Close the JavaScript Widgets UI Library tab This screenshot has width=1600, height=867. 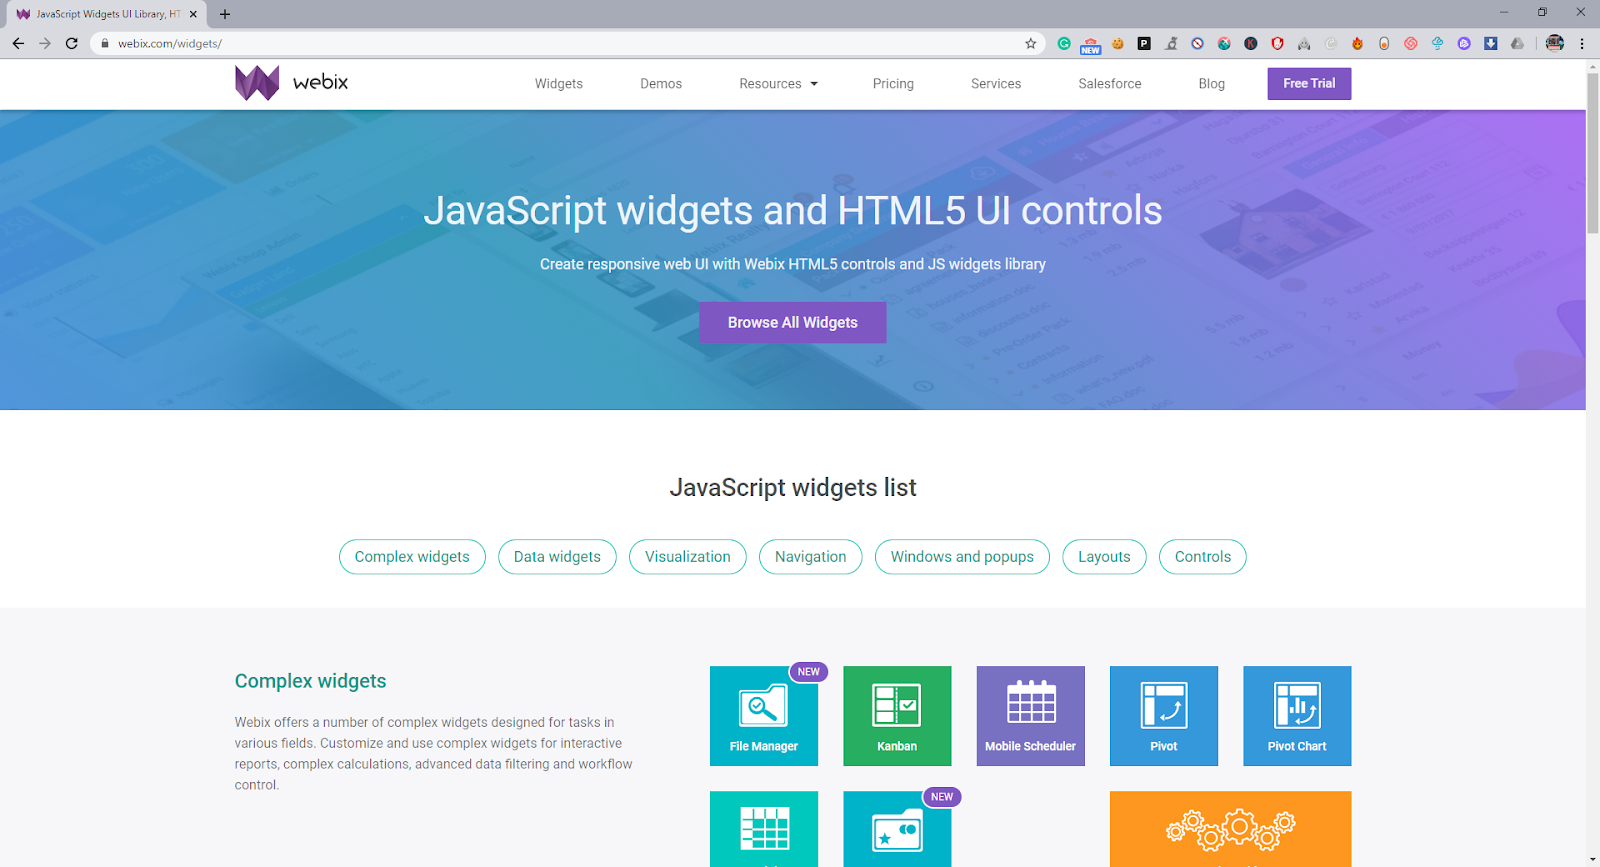coord(193,14)
